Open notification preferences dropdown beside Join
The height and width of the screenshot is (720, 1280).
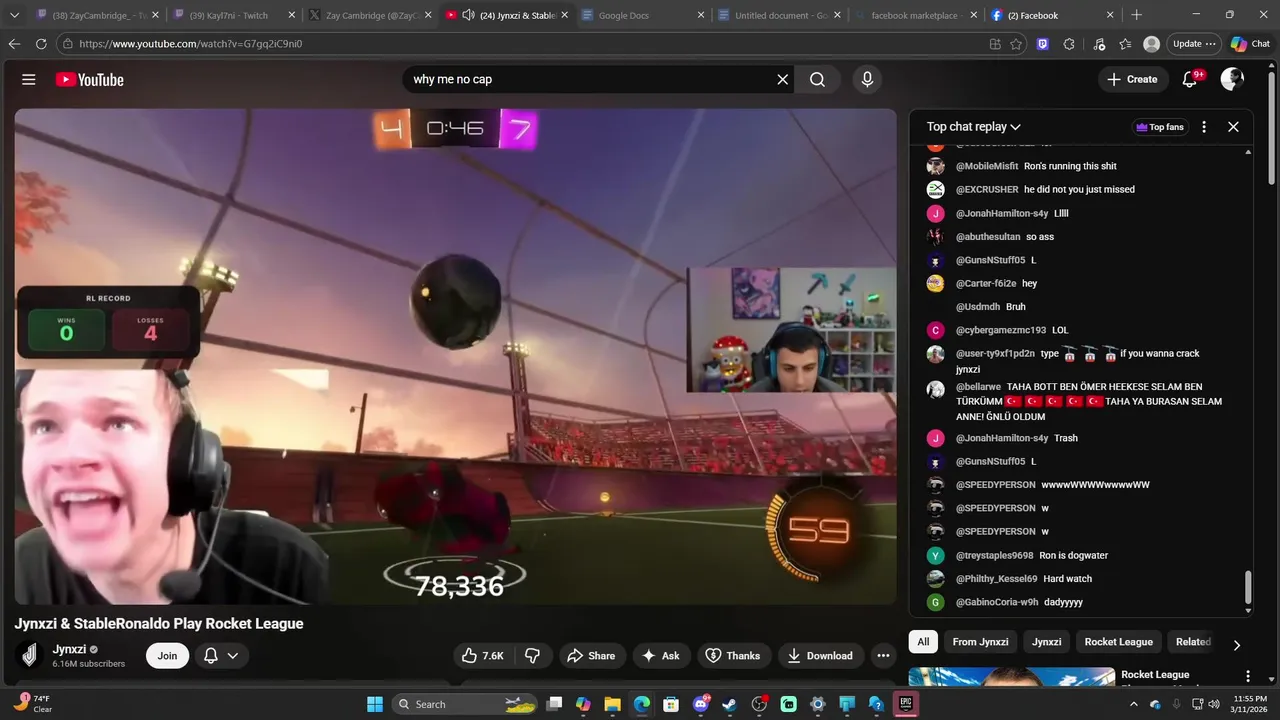click(221, 656)
